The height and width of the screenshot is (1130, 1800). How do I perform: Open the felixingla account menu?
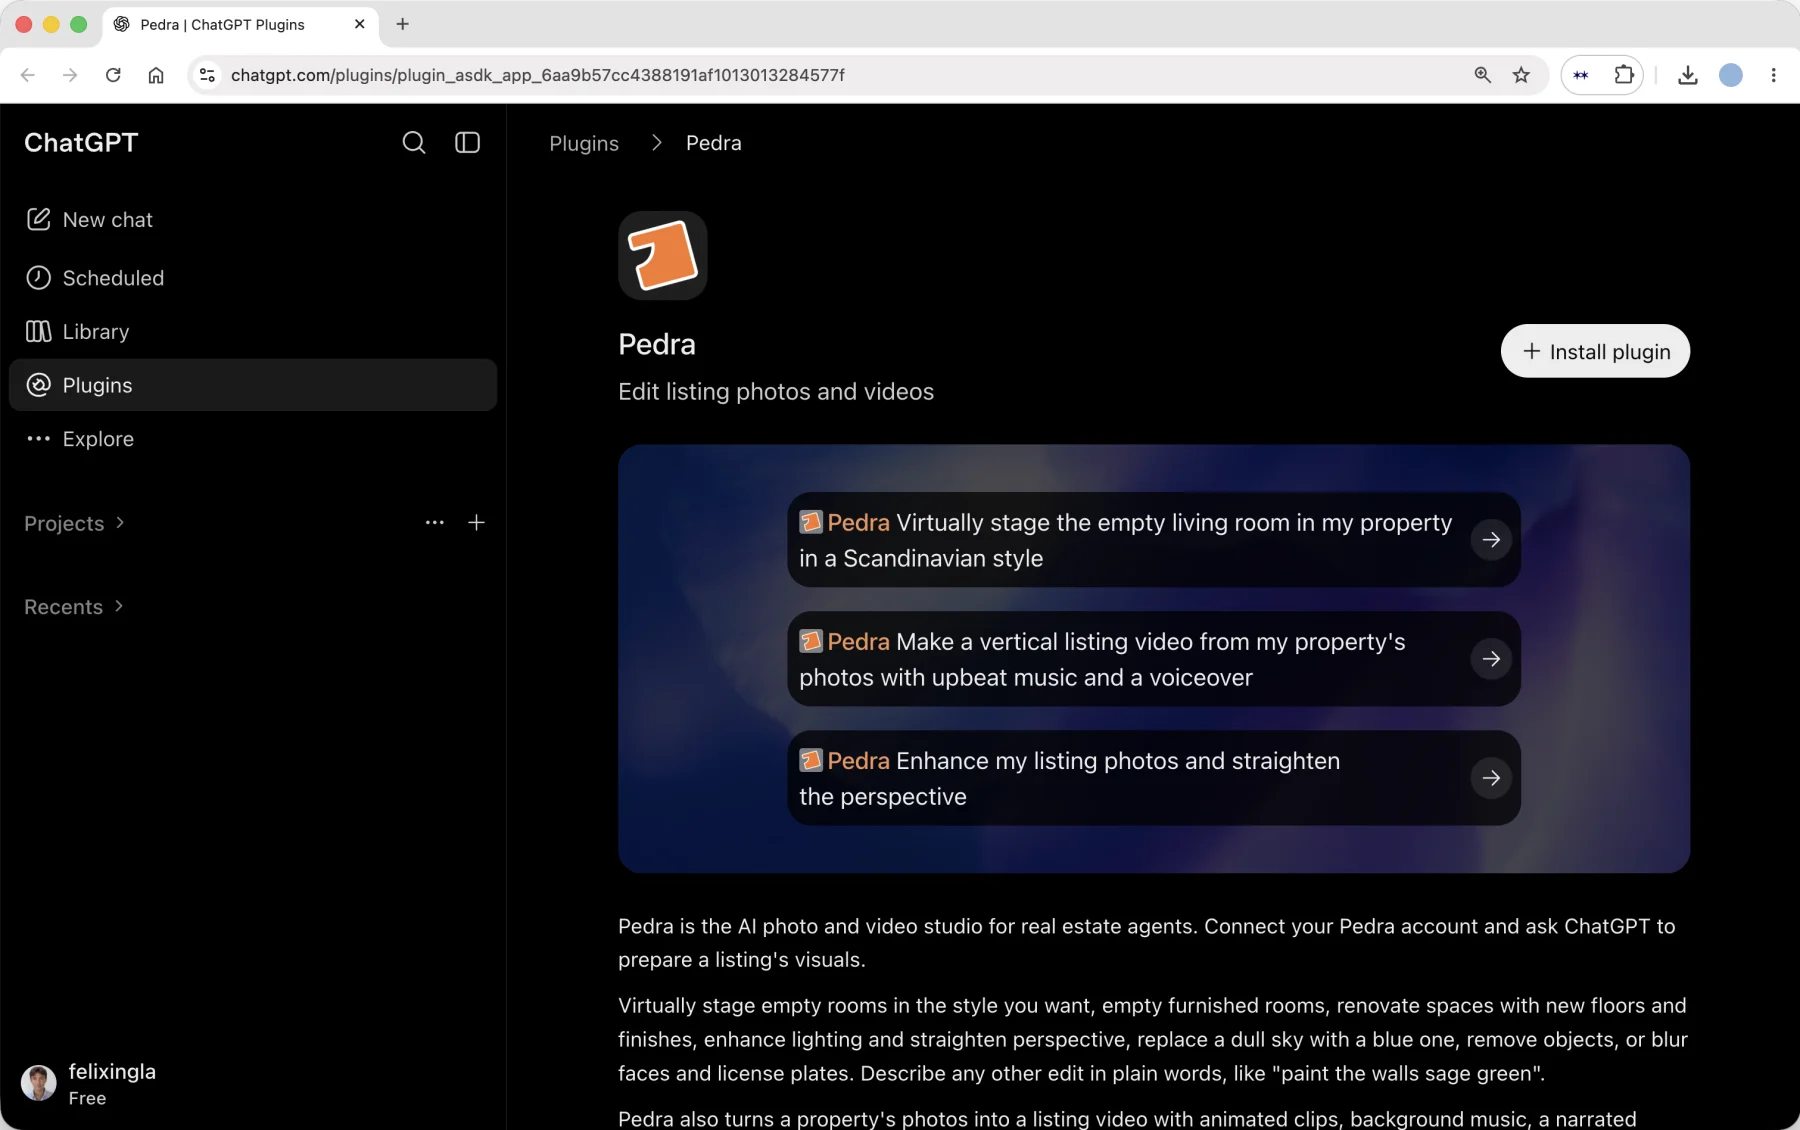coord(252,1083)
